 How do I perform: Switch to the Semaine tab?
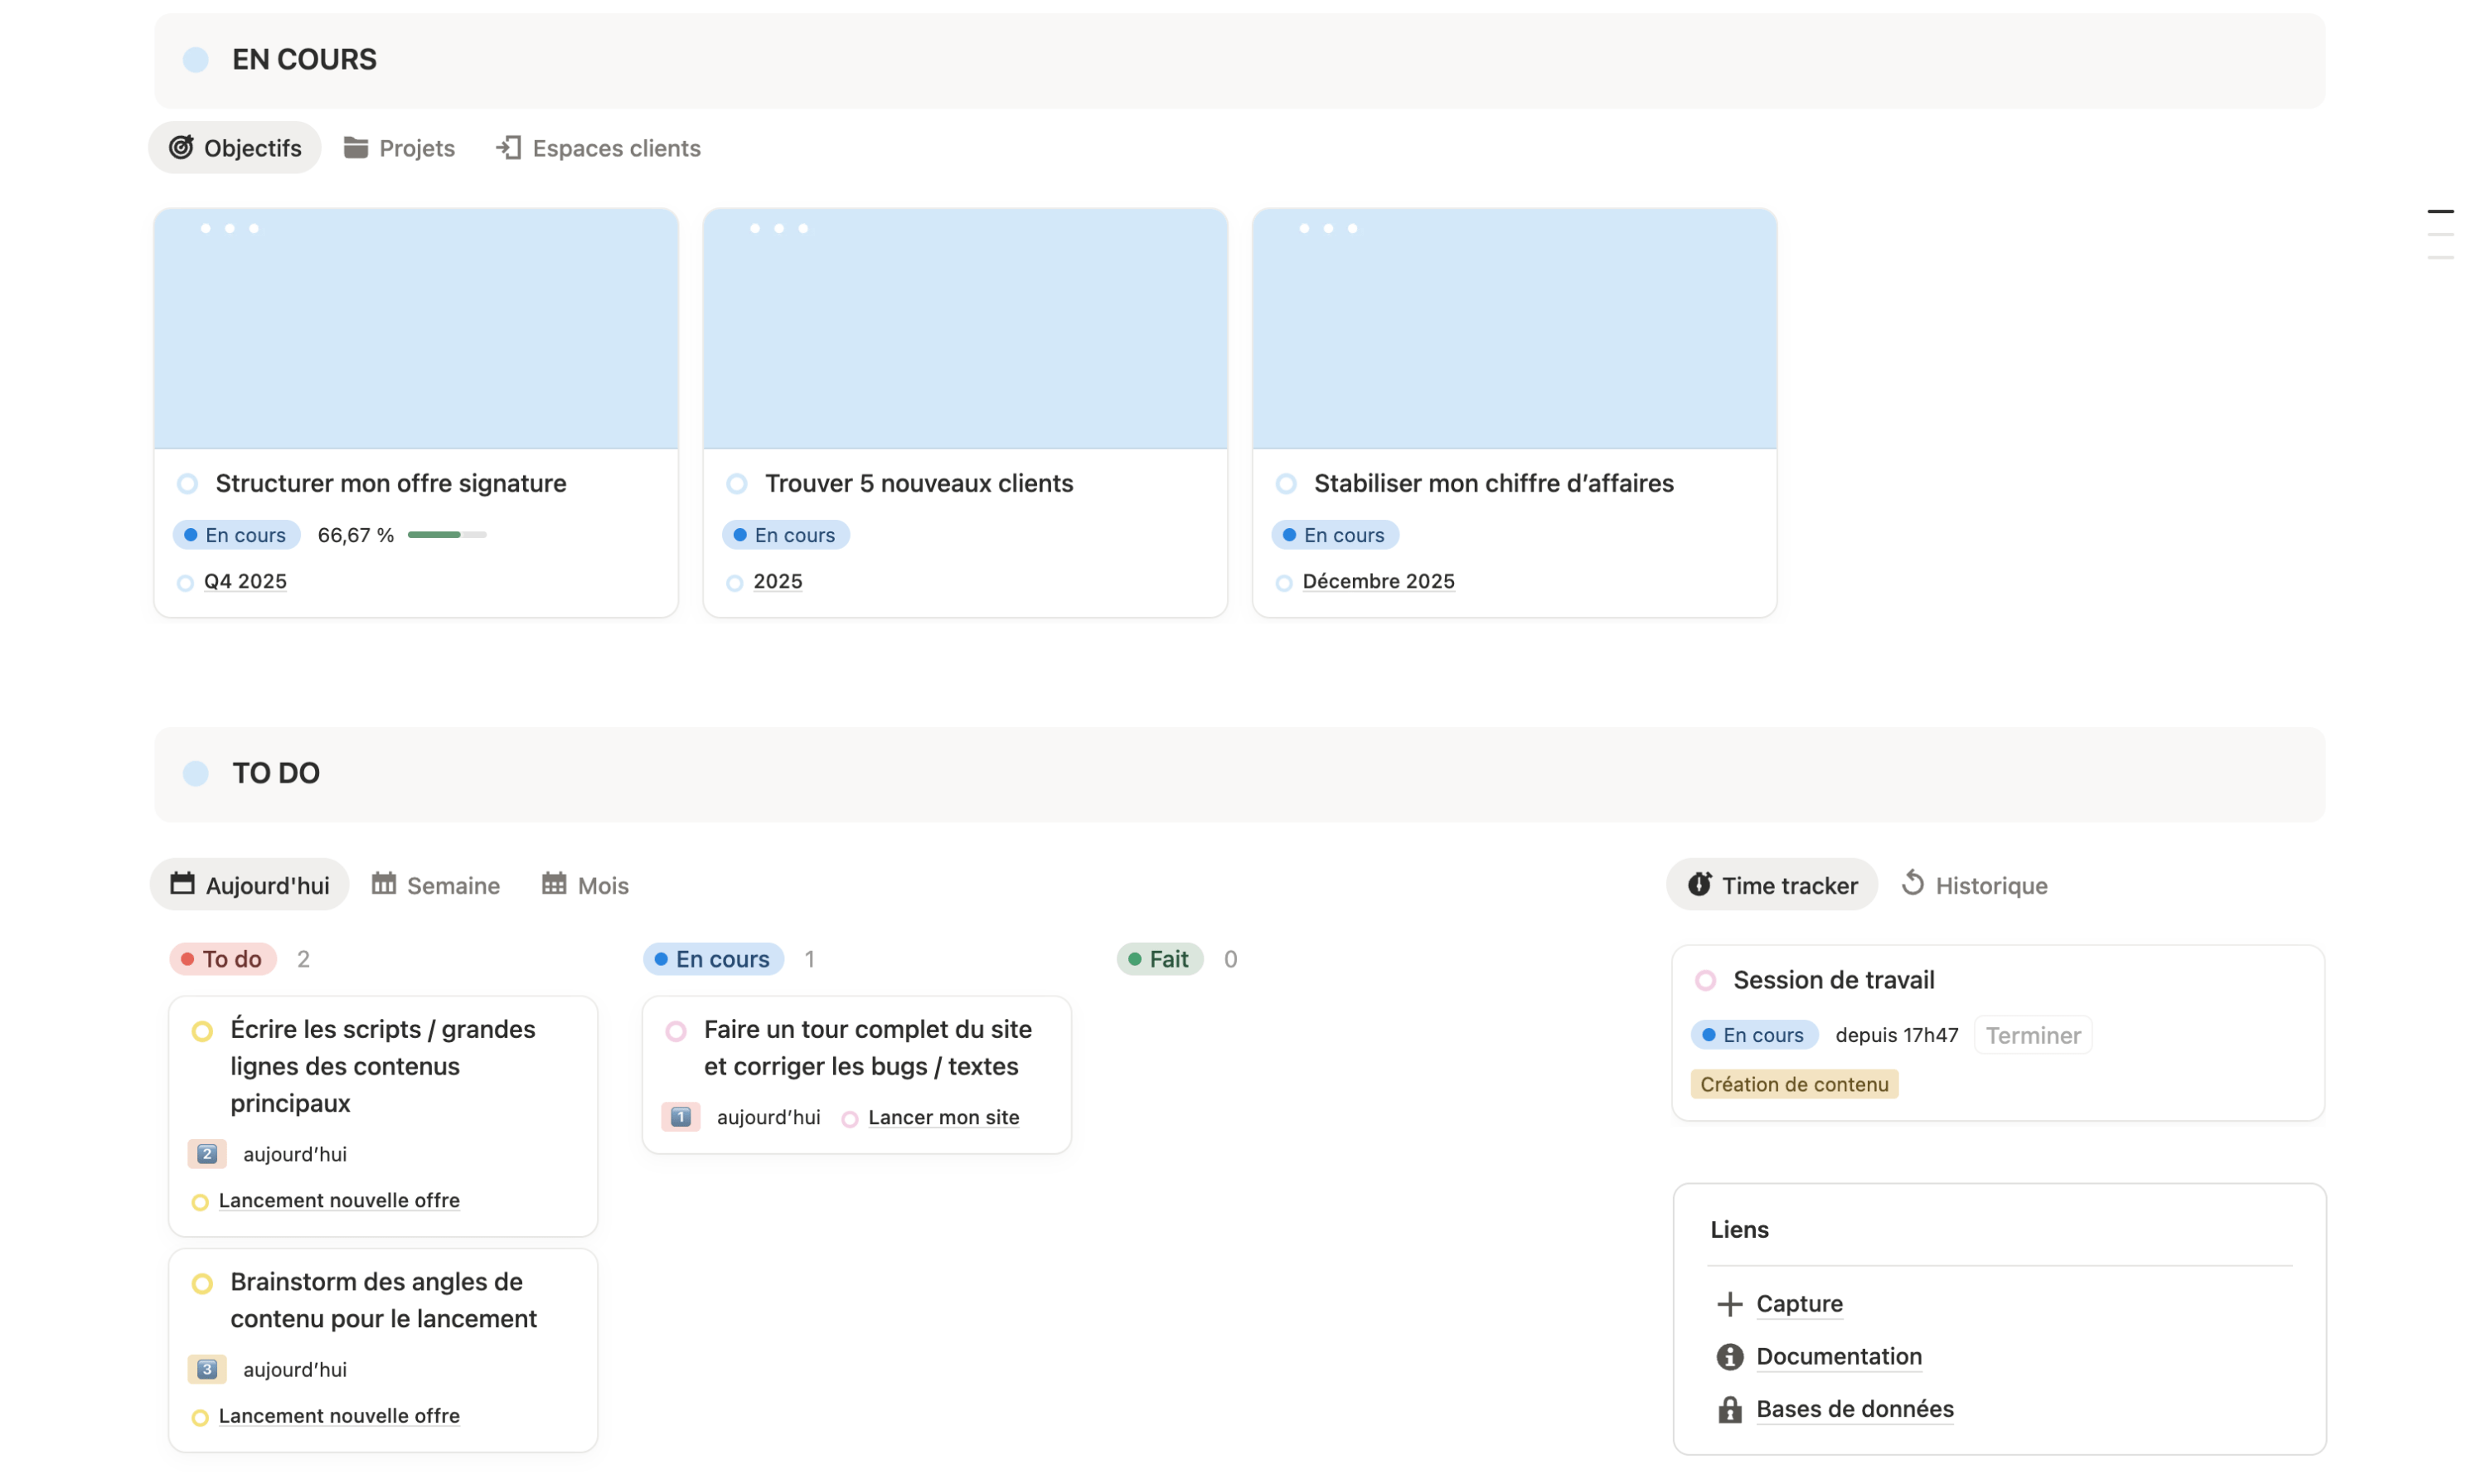pos(435,885)
